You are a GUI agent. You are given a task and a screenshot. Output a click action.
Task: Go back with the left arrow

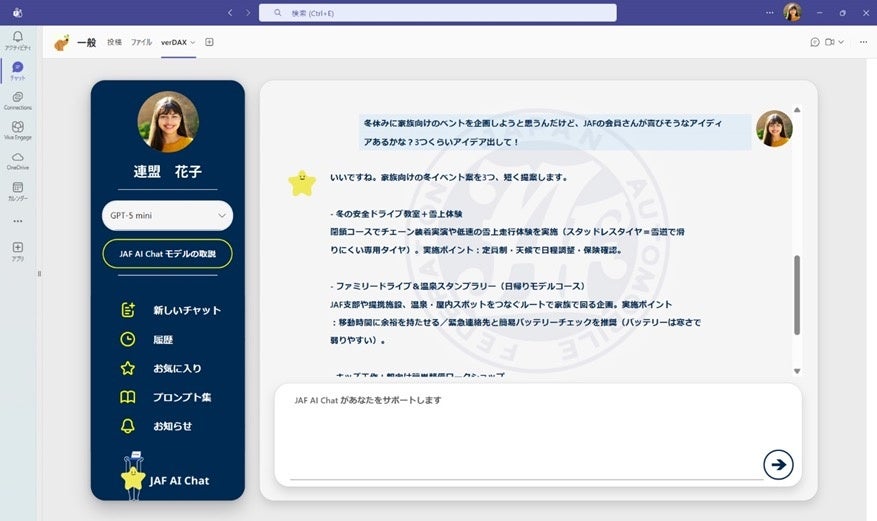click(230, 12)
